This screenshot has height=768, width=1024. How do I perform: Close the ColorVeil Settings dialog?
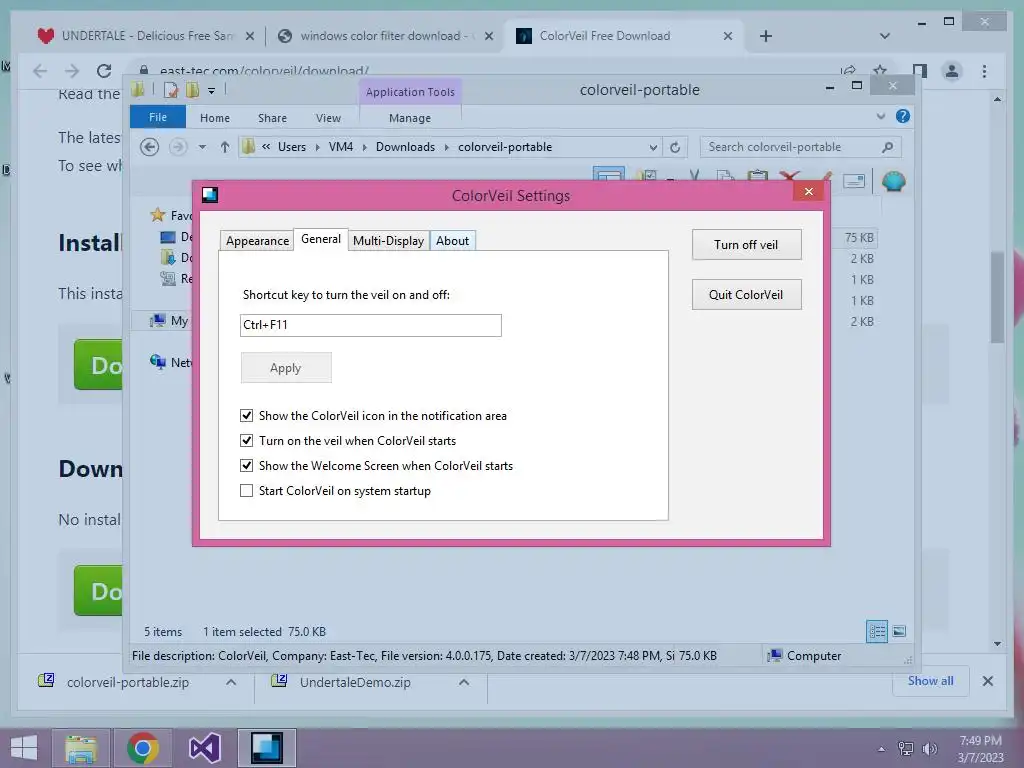809,191
